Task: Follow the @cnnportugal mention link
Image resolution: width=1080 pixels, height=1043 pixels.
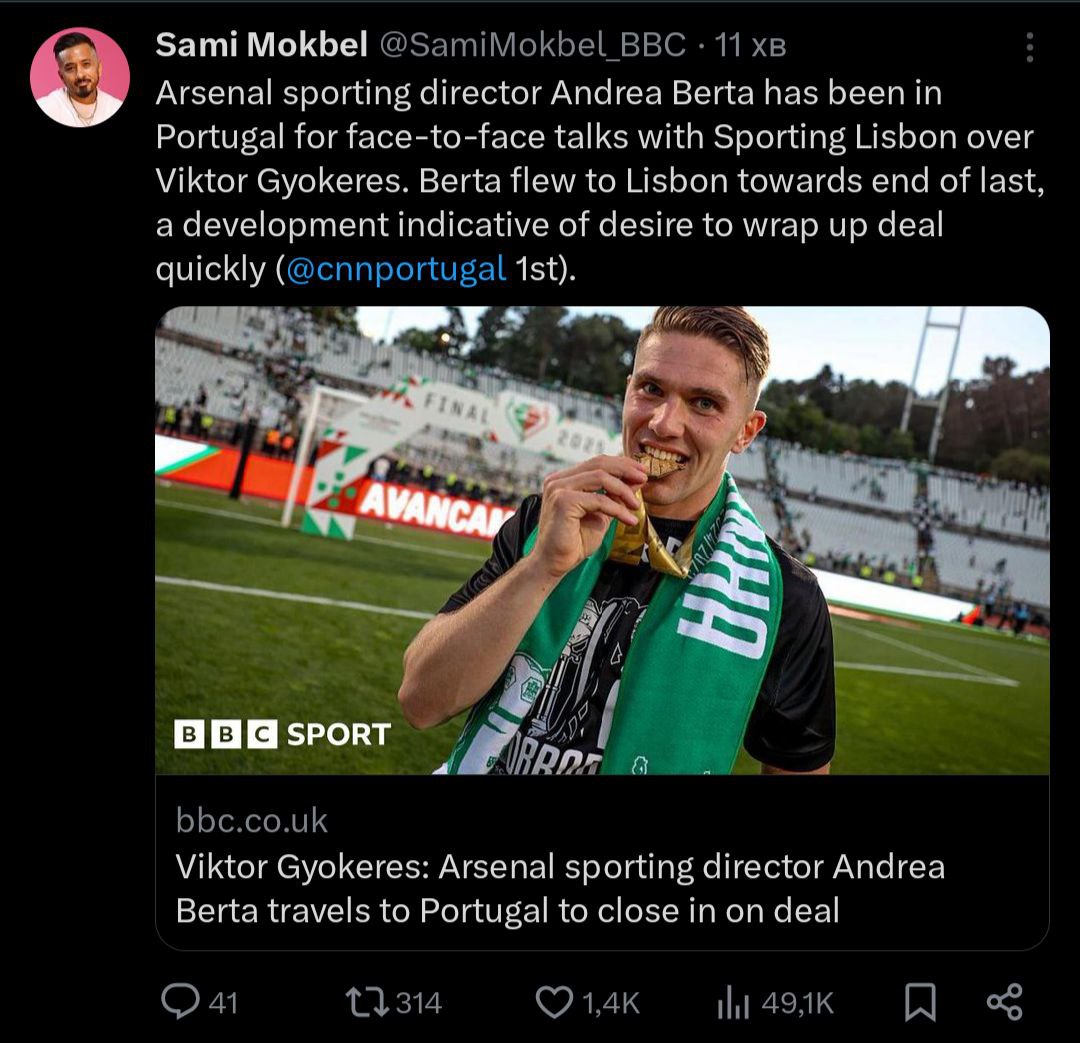Action: 396,270
